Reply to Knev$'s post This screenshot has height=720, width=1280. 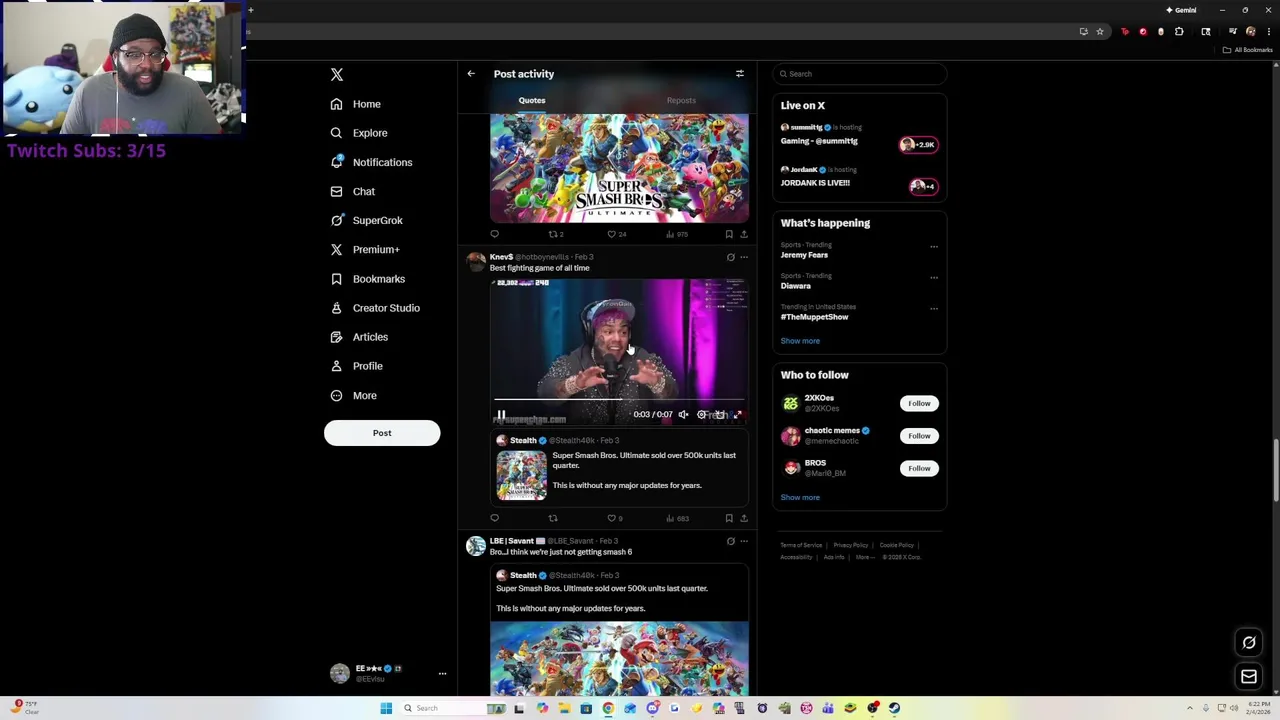pyautogui.click(x=494, y=518)
